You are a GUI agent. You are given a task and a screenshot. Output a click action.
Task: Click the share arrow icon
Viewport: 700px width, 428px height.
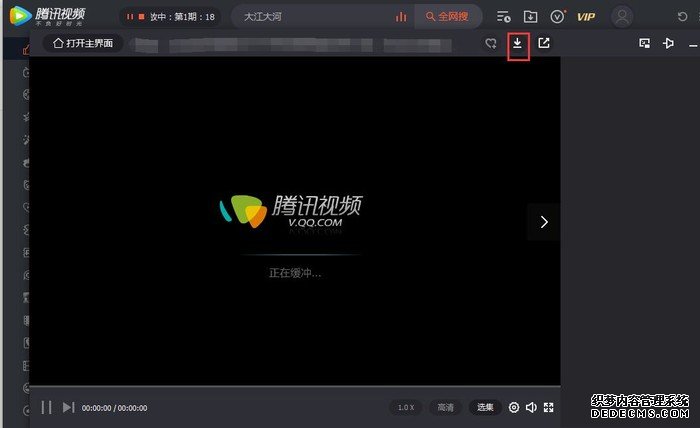tap(544, 43)
